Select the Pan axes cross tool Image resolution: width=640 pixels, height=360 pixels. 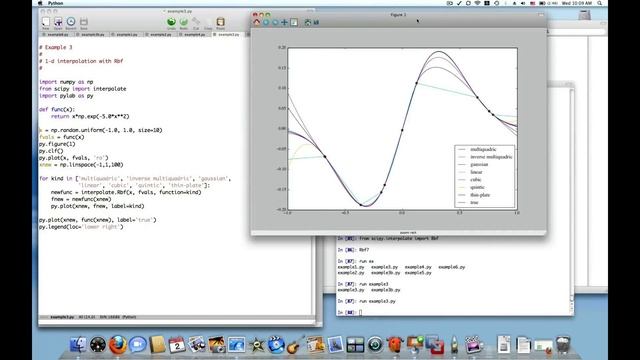coord(284,22)
